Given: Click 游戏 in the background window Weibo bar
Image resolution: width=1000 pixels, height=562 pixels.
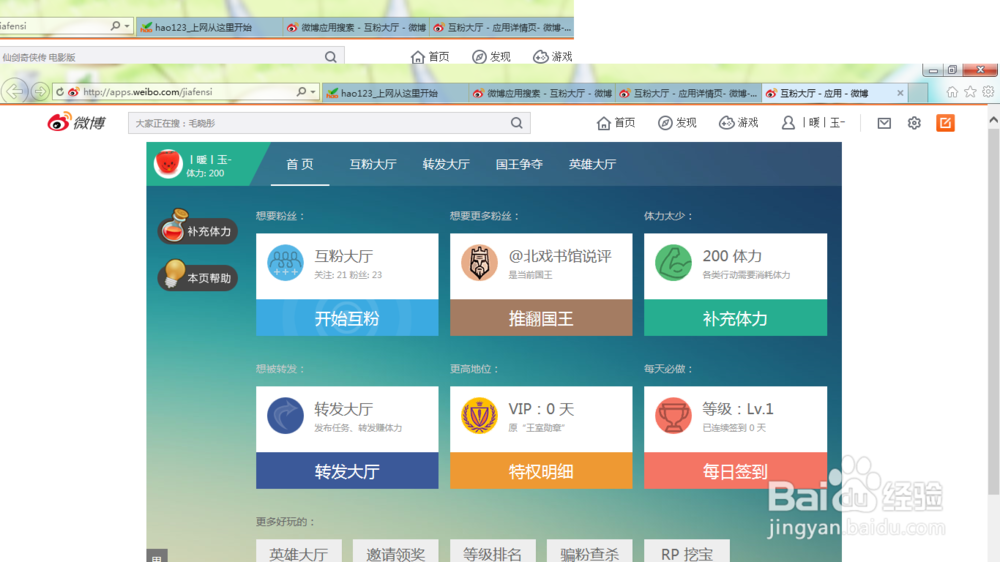Looking at the screenshot, I should [x=552, y=57].
